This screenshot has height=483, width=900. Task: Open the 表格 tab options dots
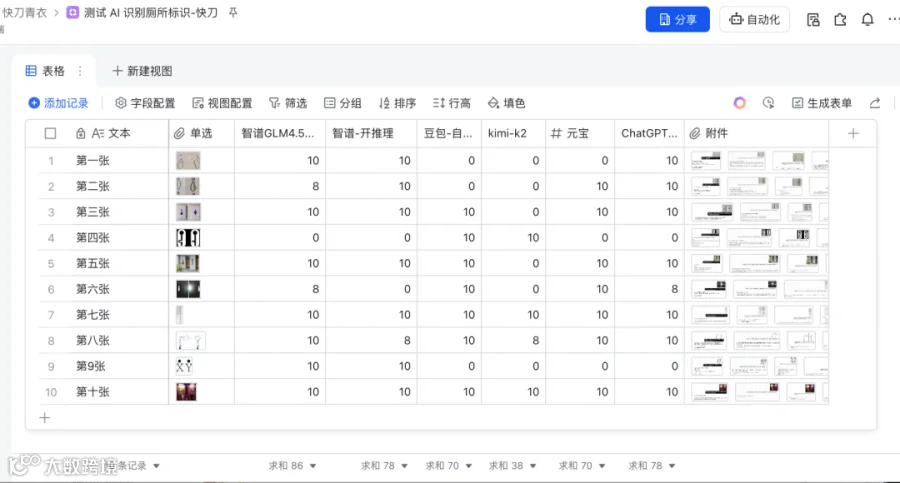point(80,71)
